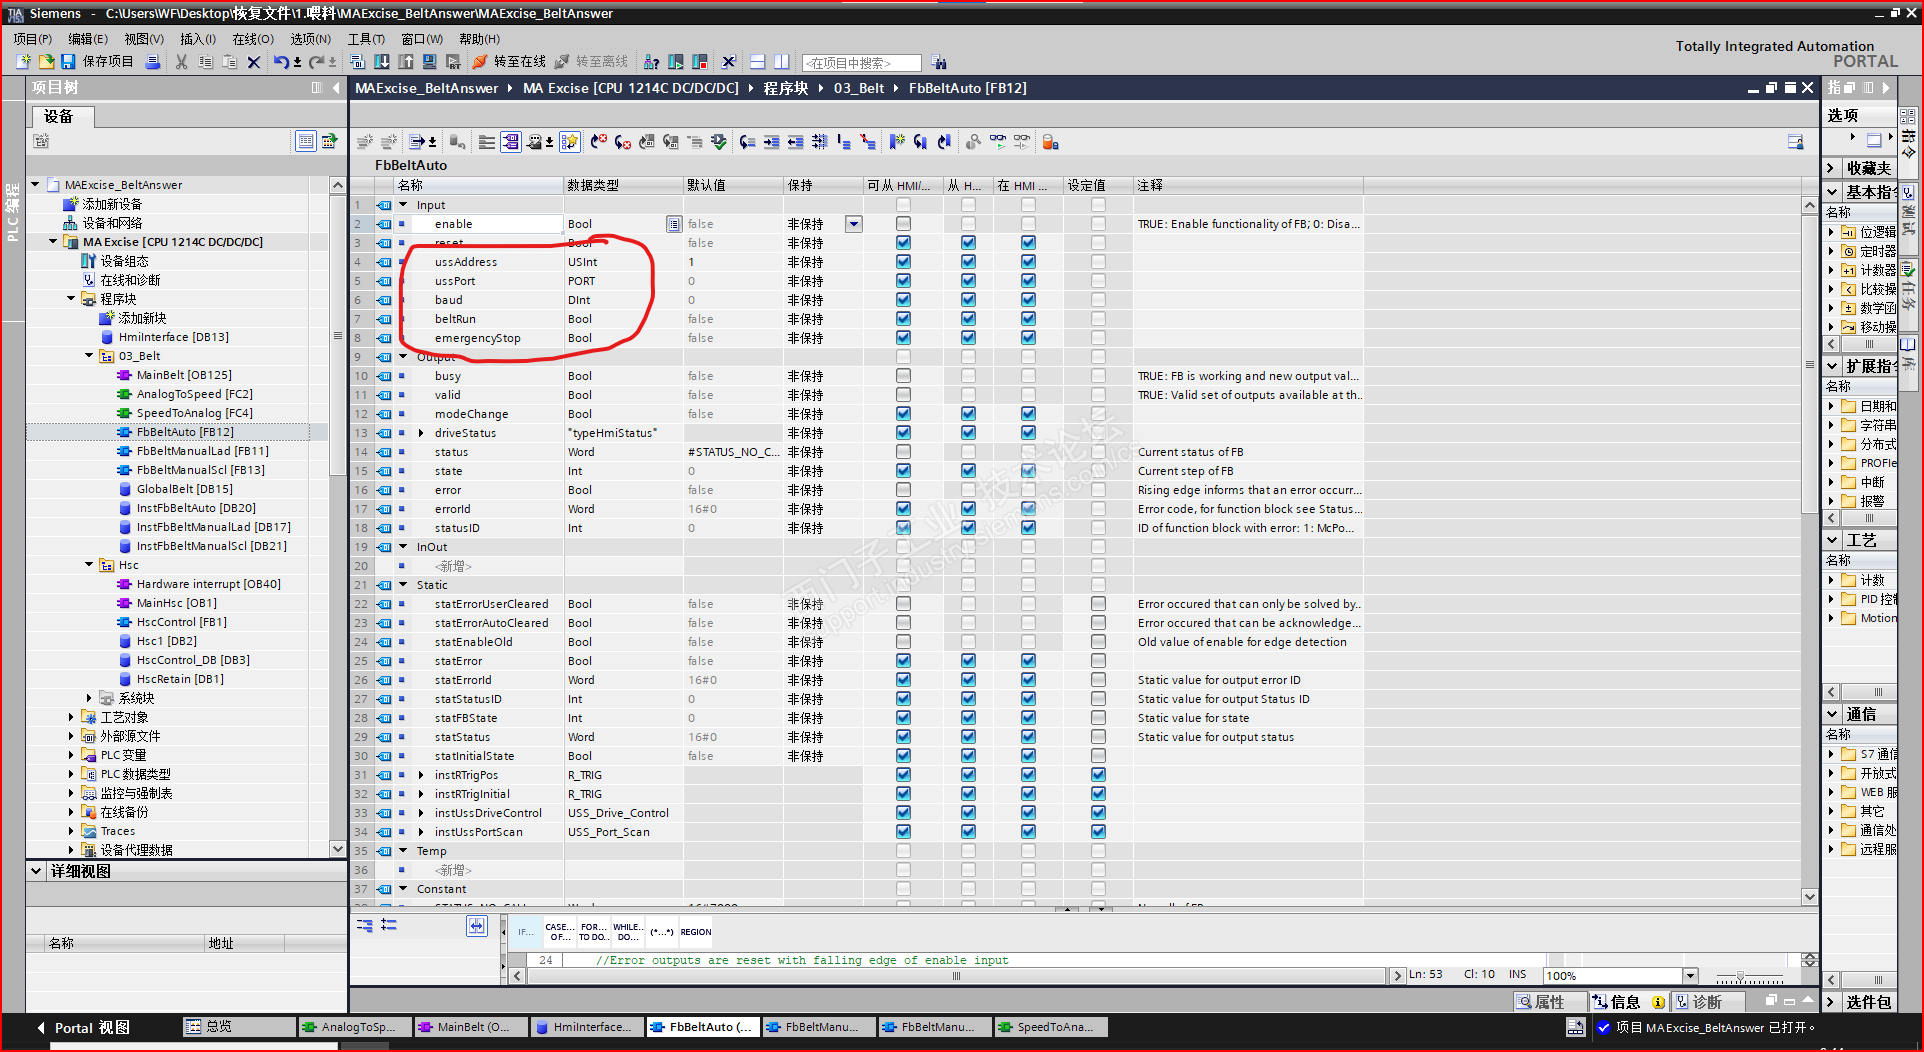Click the know-how protection lock icon
1924x1052 pixels.
1050,142
